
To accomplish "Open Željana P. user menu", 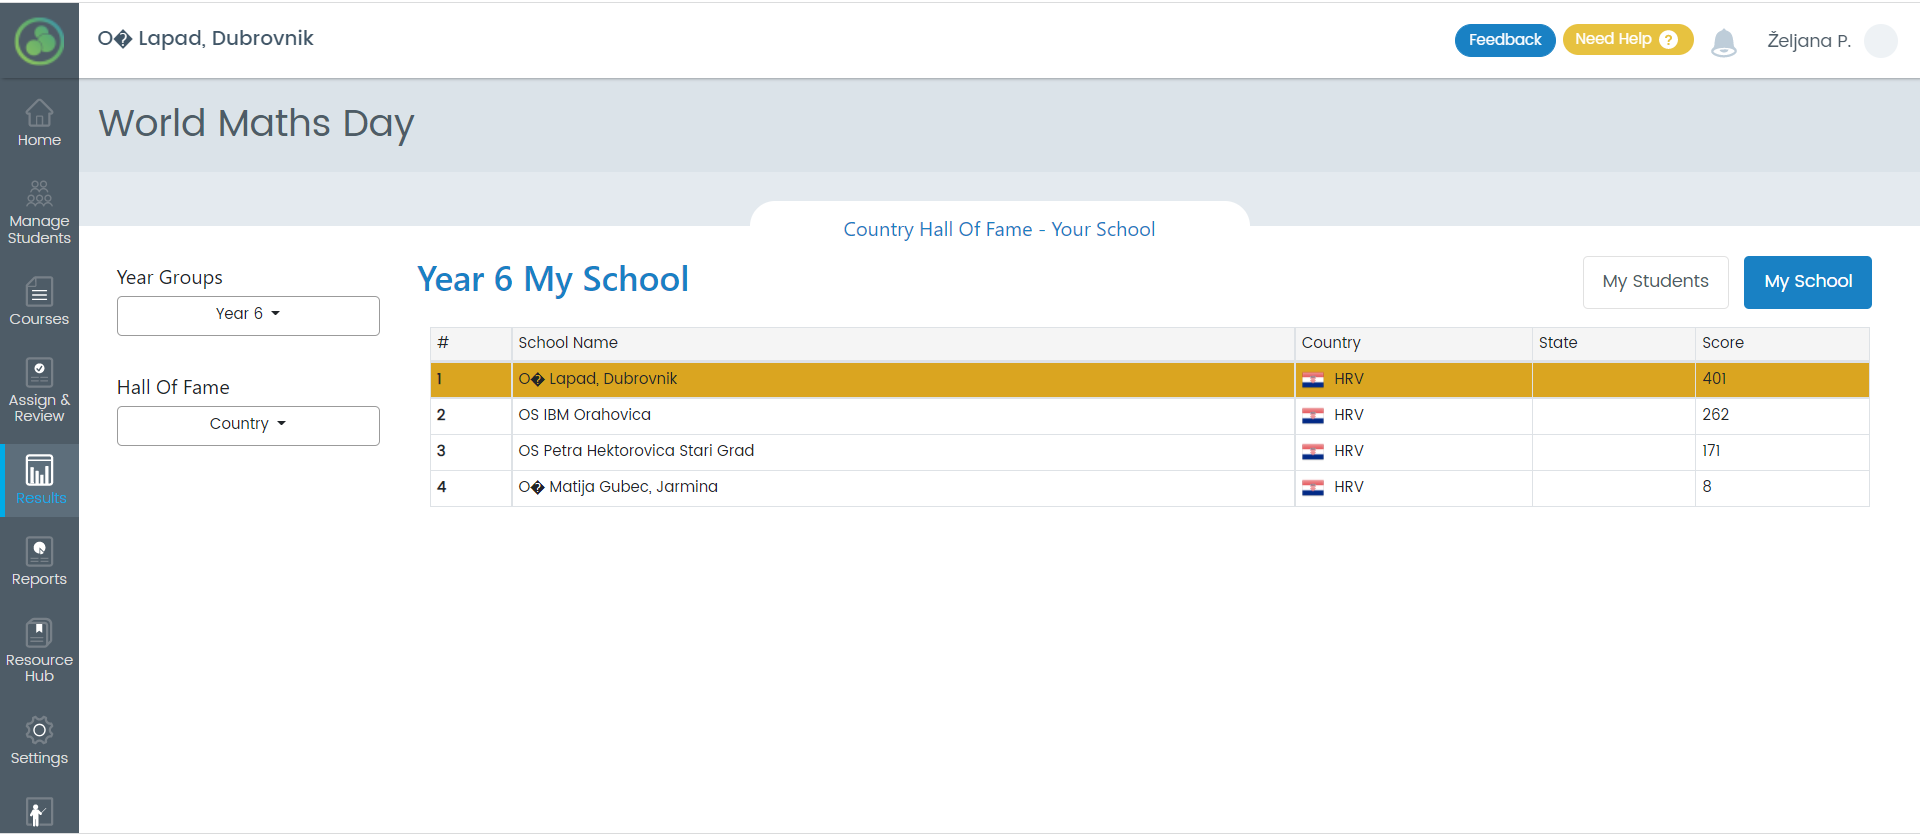I will tap(1809, 41).
